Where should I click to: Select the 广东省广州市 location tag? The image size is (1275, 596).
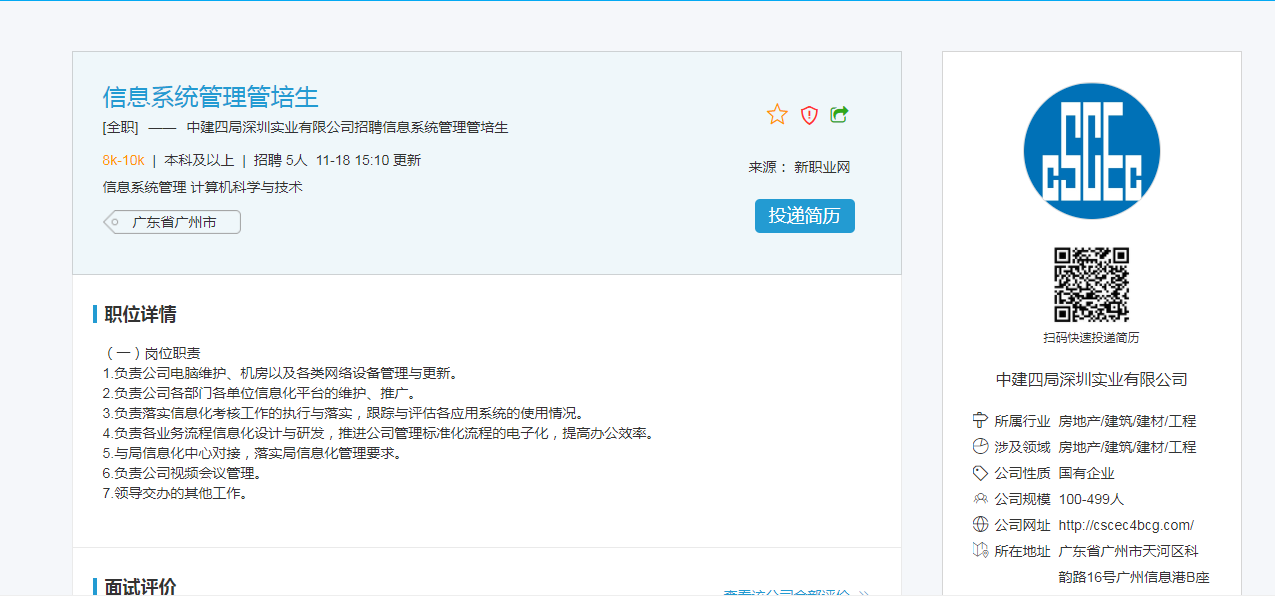[x=174, y=222]
